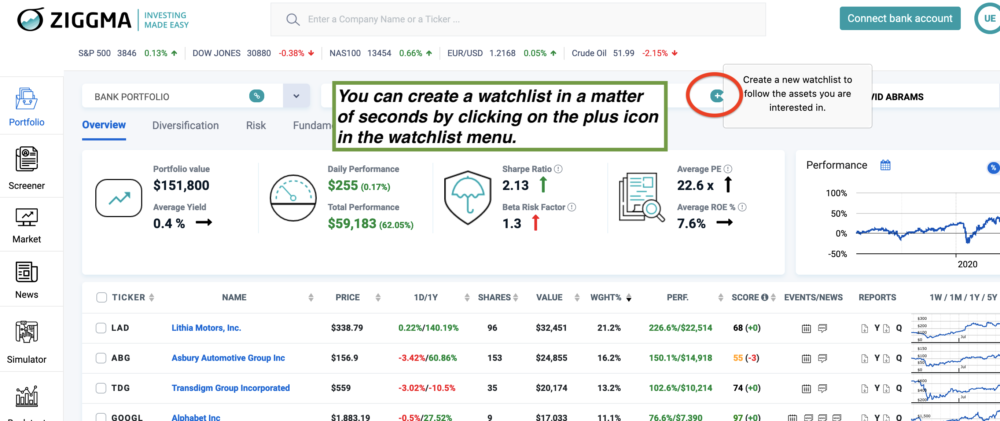This screenshot has height=421, width=1000.
Task: Open the yearly report Y for ABG
Action: pyautogui.click(x=877, y=358)
